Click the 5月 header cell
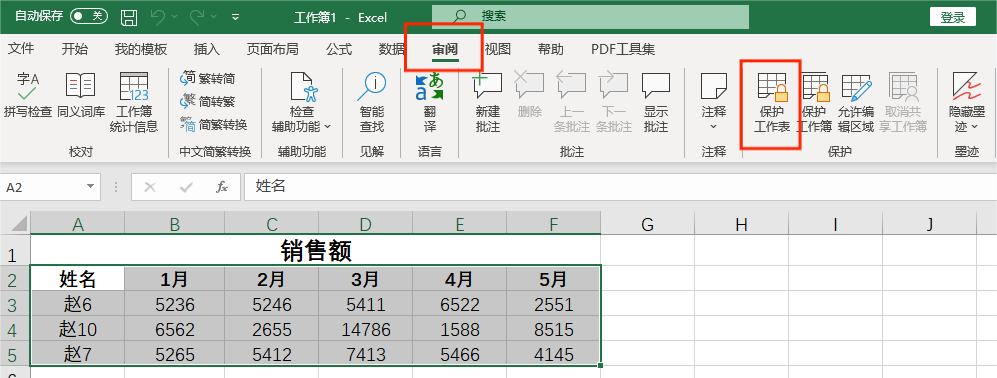This screenshot has height=378, width=997. click(553, 279)
